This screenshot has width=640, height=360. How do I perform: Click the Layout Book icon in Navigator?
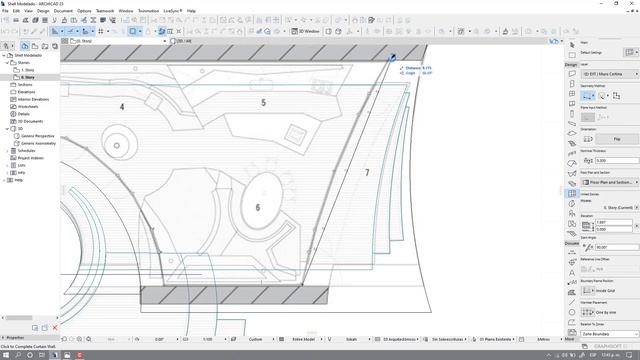[x=45, y=46]
